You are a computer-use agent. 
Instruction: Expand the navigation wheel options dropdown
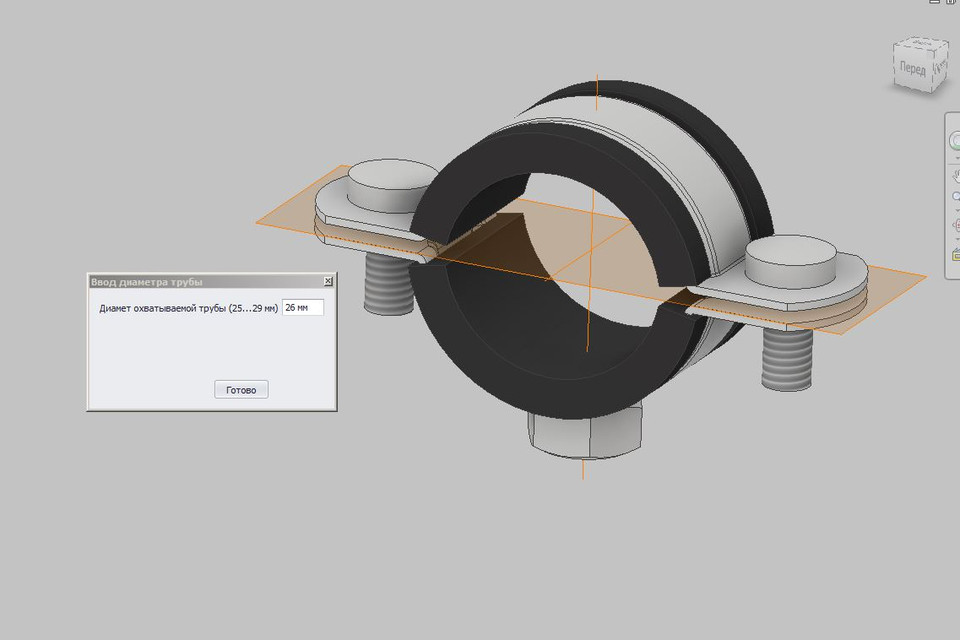(x=955, y=158)
